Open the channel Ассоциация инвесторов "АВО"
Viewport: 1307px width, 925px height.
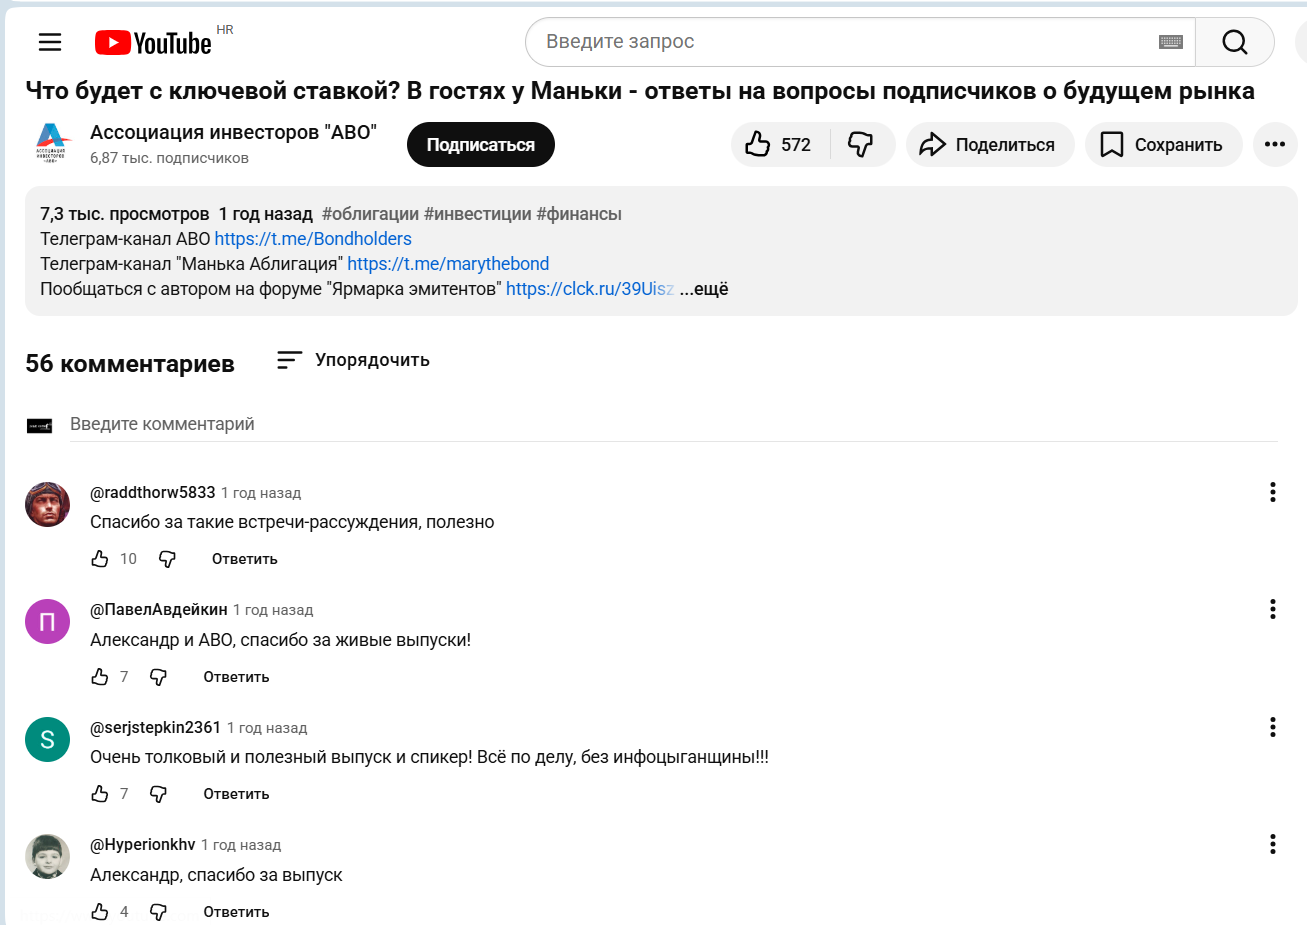pos(234,129)
